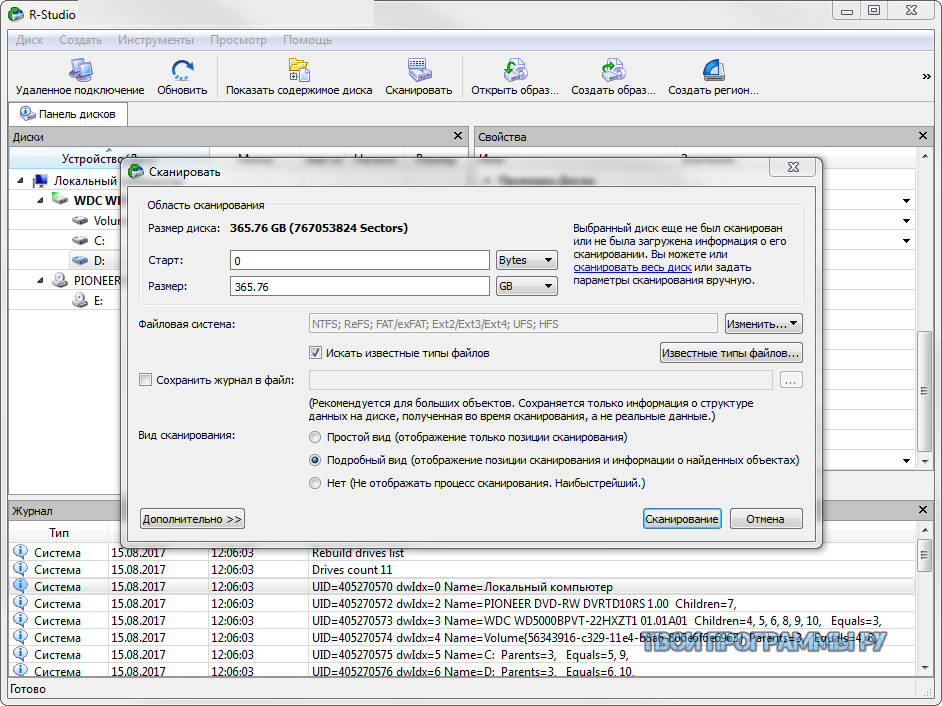942x706 pixels.
Task: Open the Диск menu
Action: [29, 40]
